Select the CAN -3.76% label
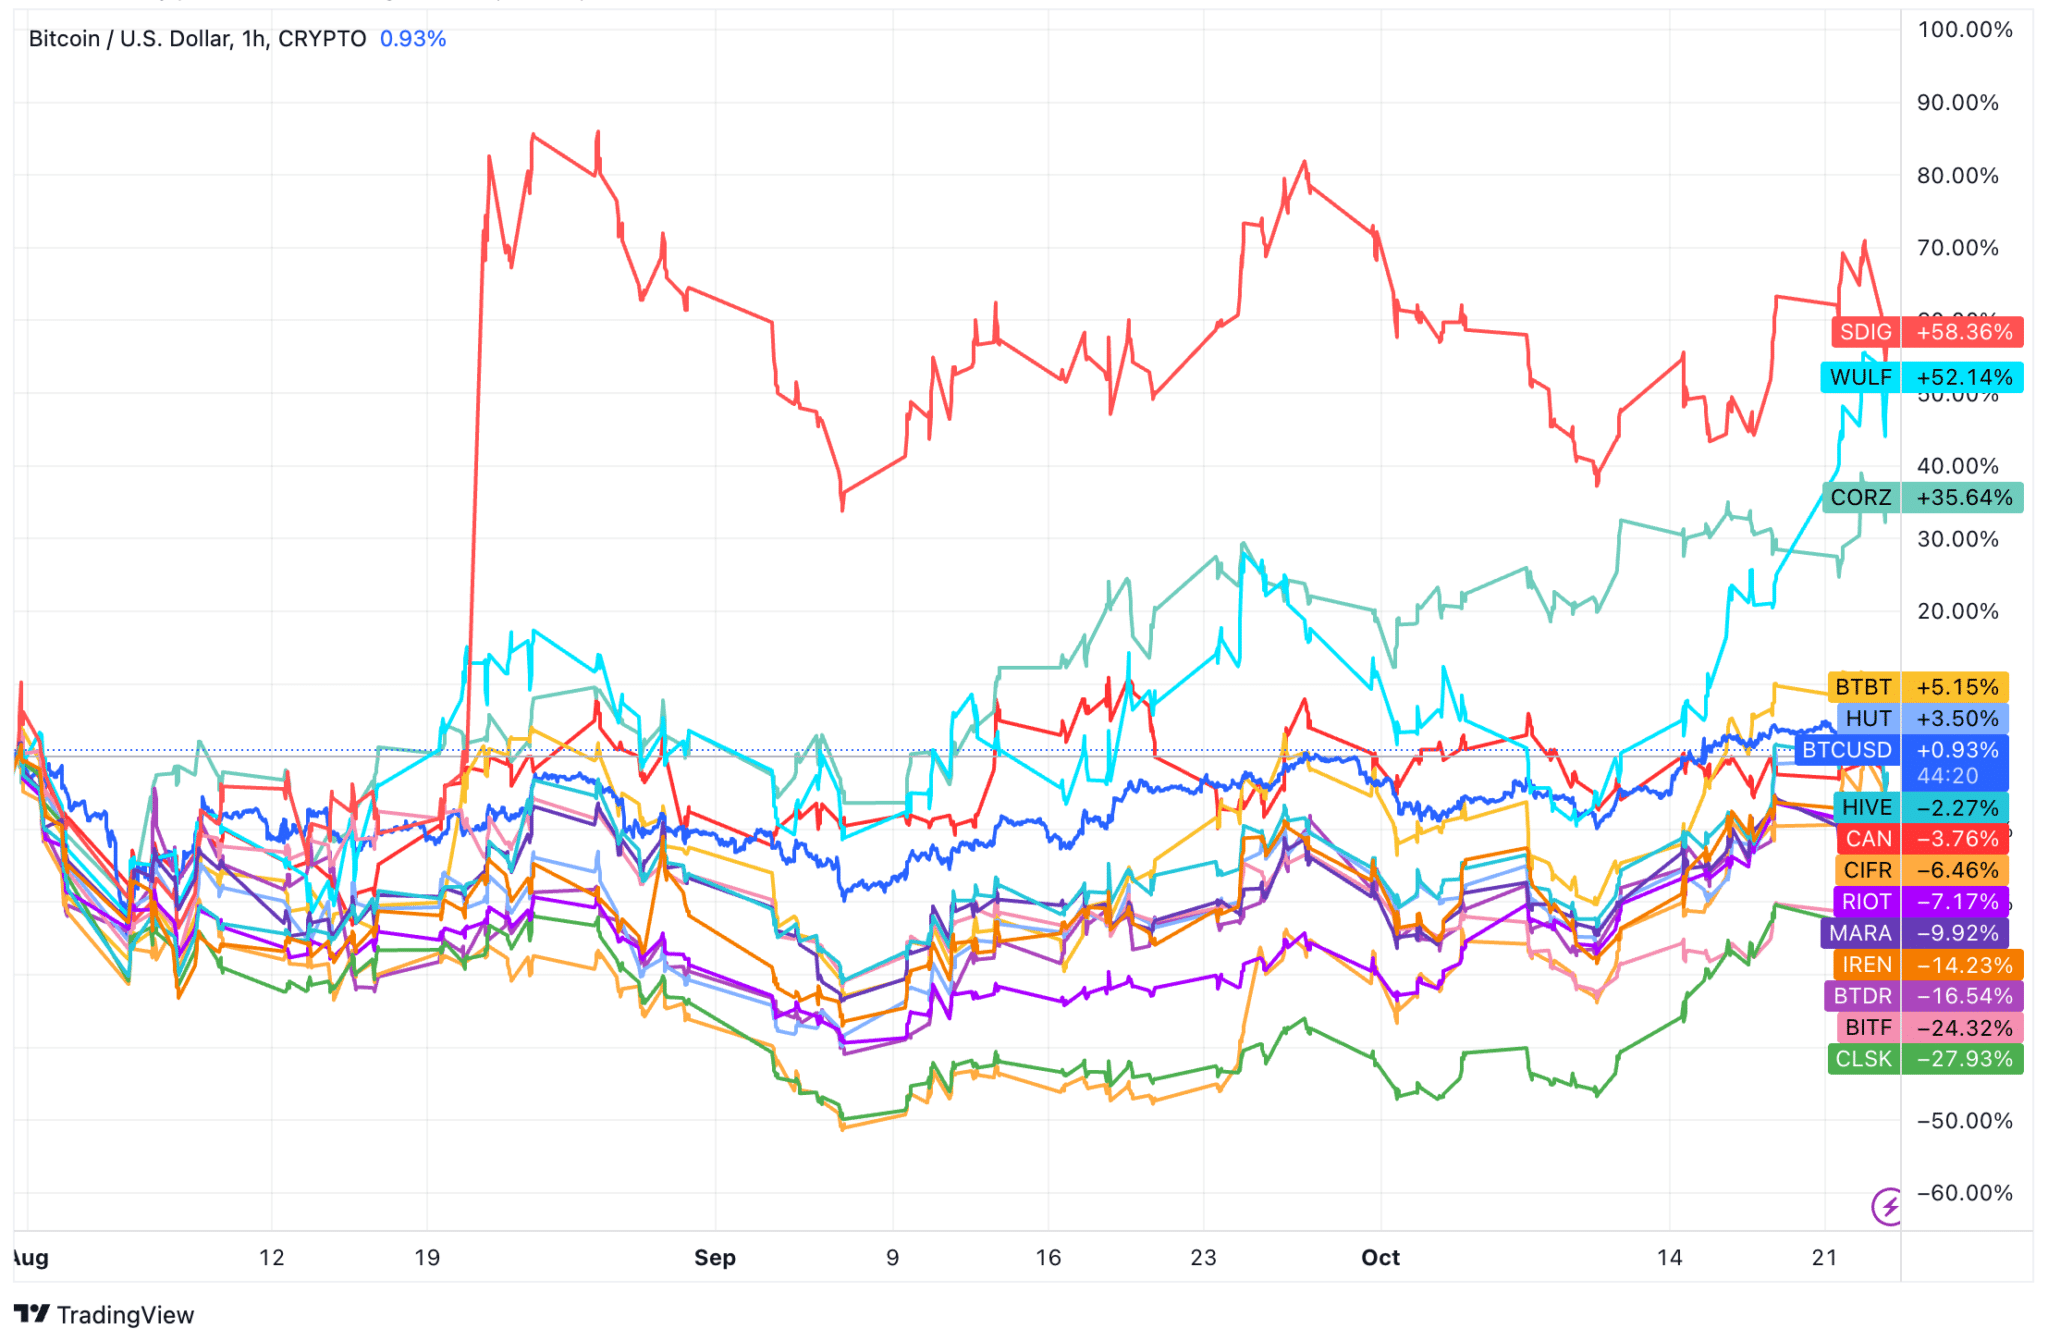This screenshot has height=1341, width=2048. (1922, 838)
